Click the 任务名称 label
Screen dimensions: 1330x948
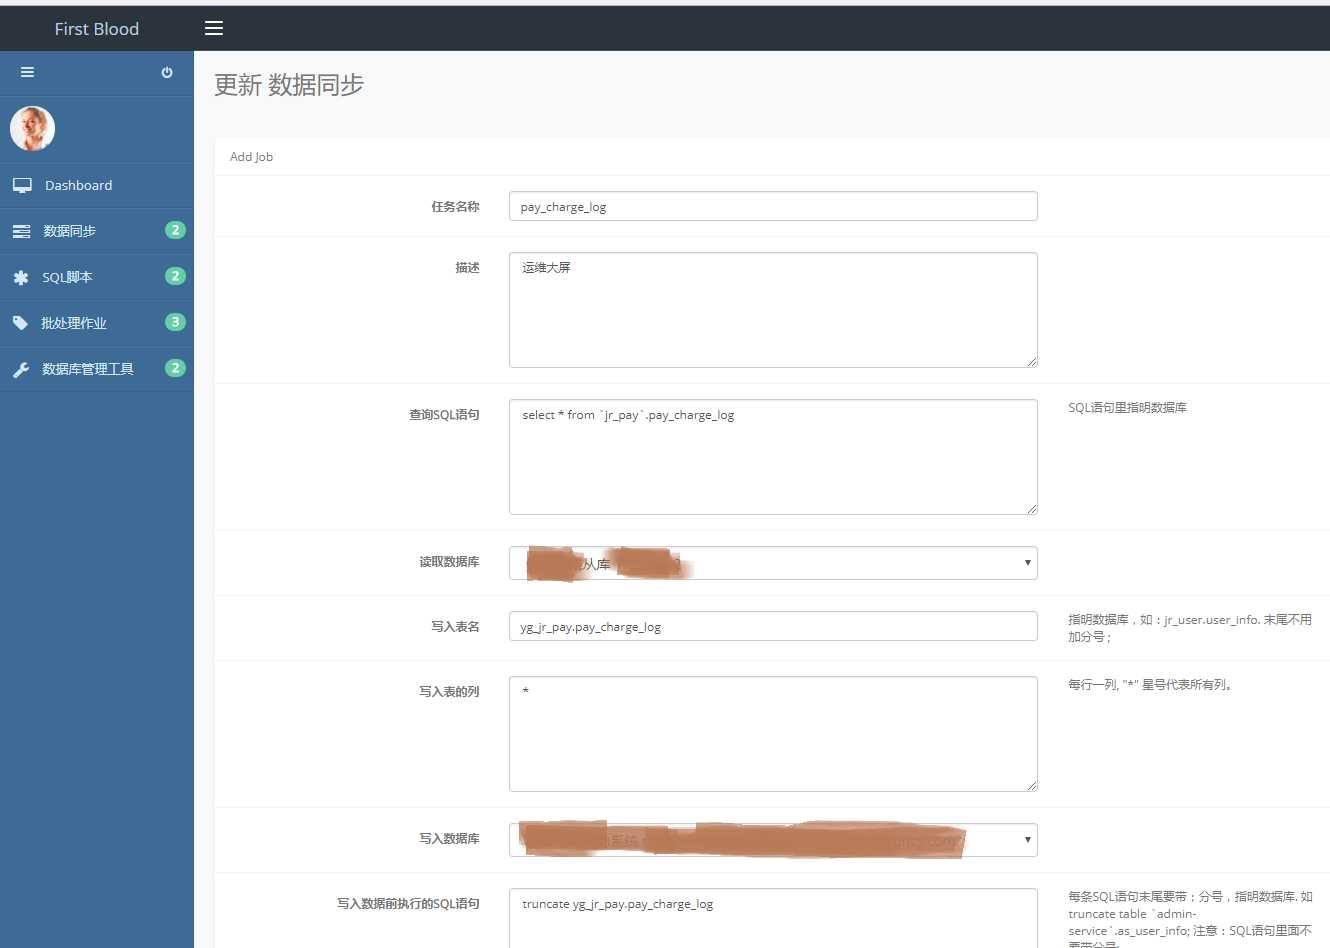455,207
